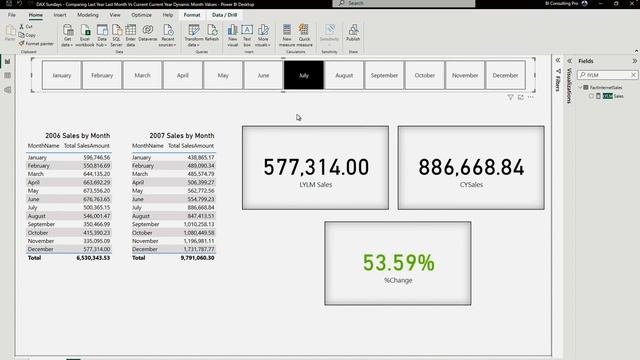The image size is (640, 360).
Task: Click Copy in clipboard group
Action: (x=27, y=35)
